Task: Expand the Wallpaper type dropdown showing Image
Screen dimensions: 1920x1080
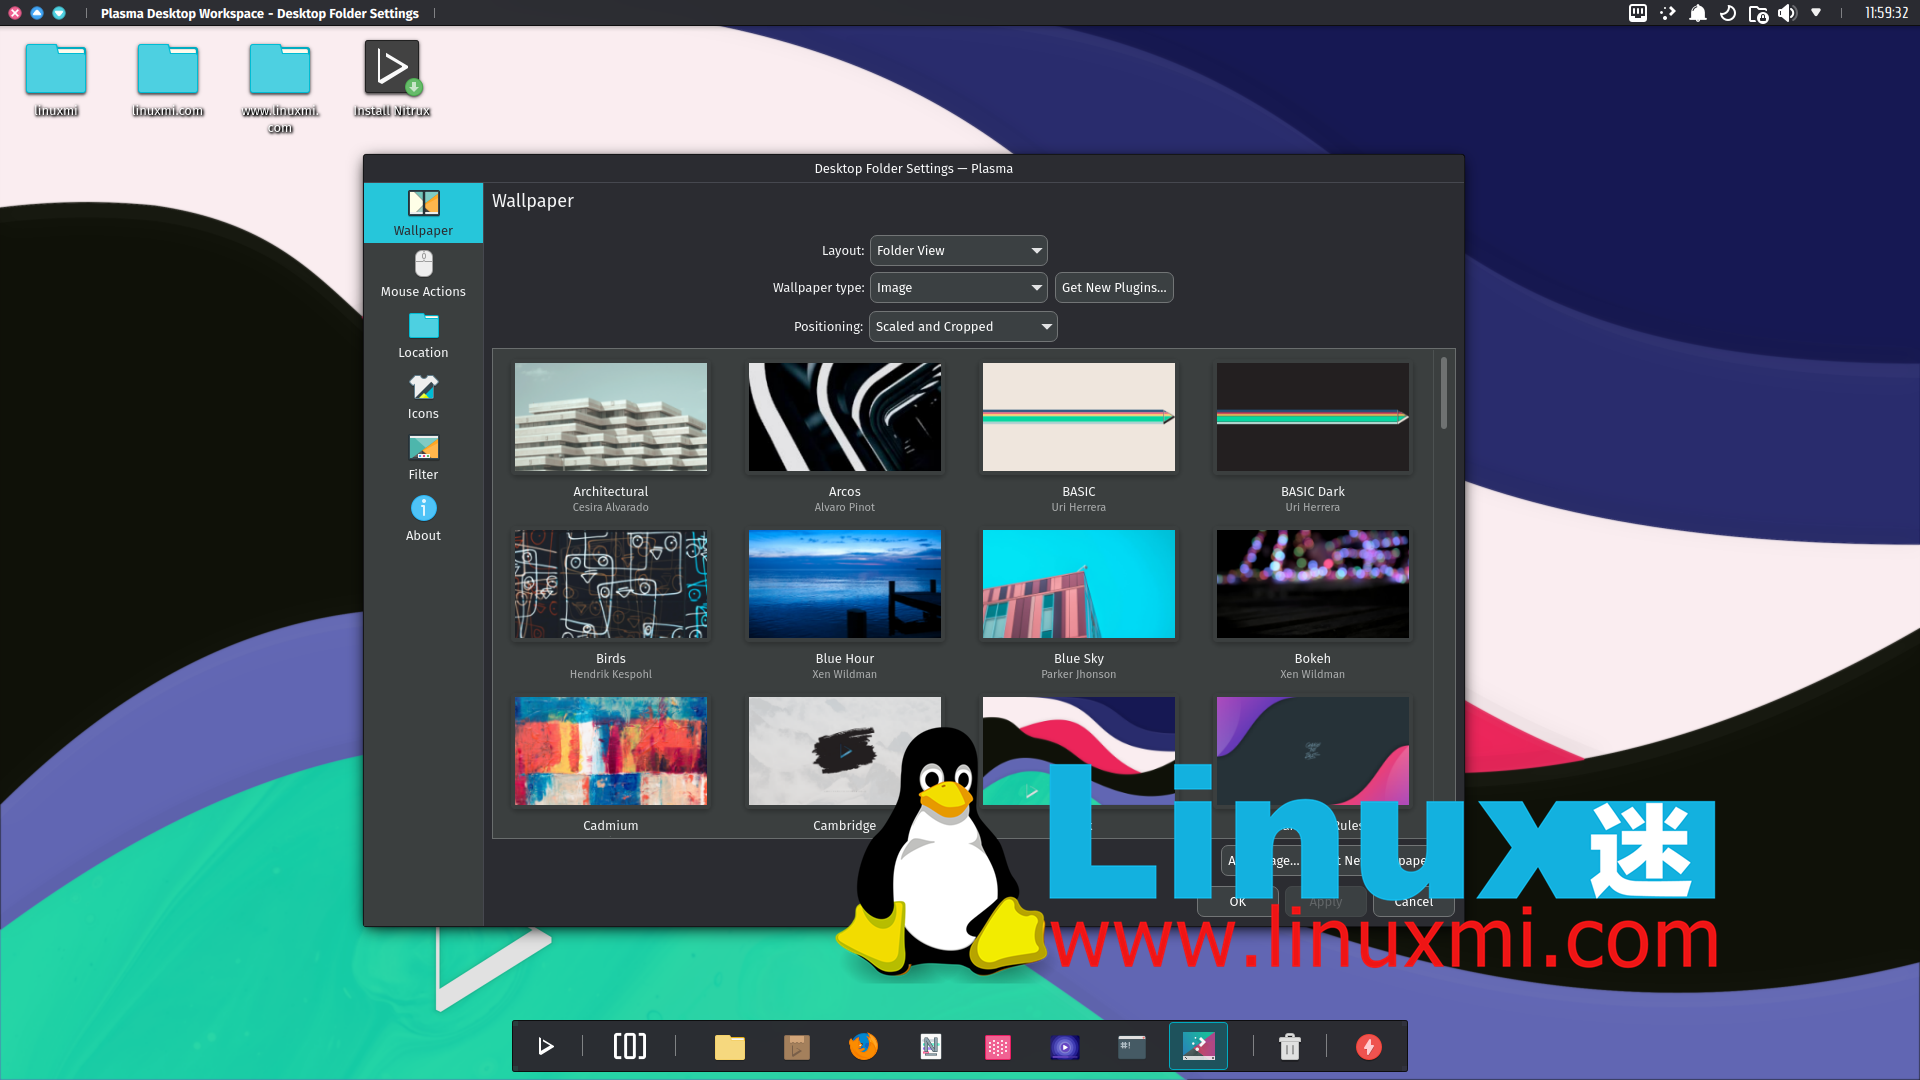Action: click(x=958, y=287)
